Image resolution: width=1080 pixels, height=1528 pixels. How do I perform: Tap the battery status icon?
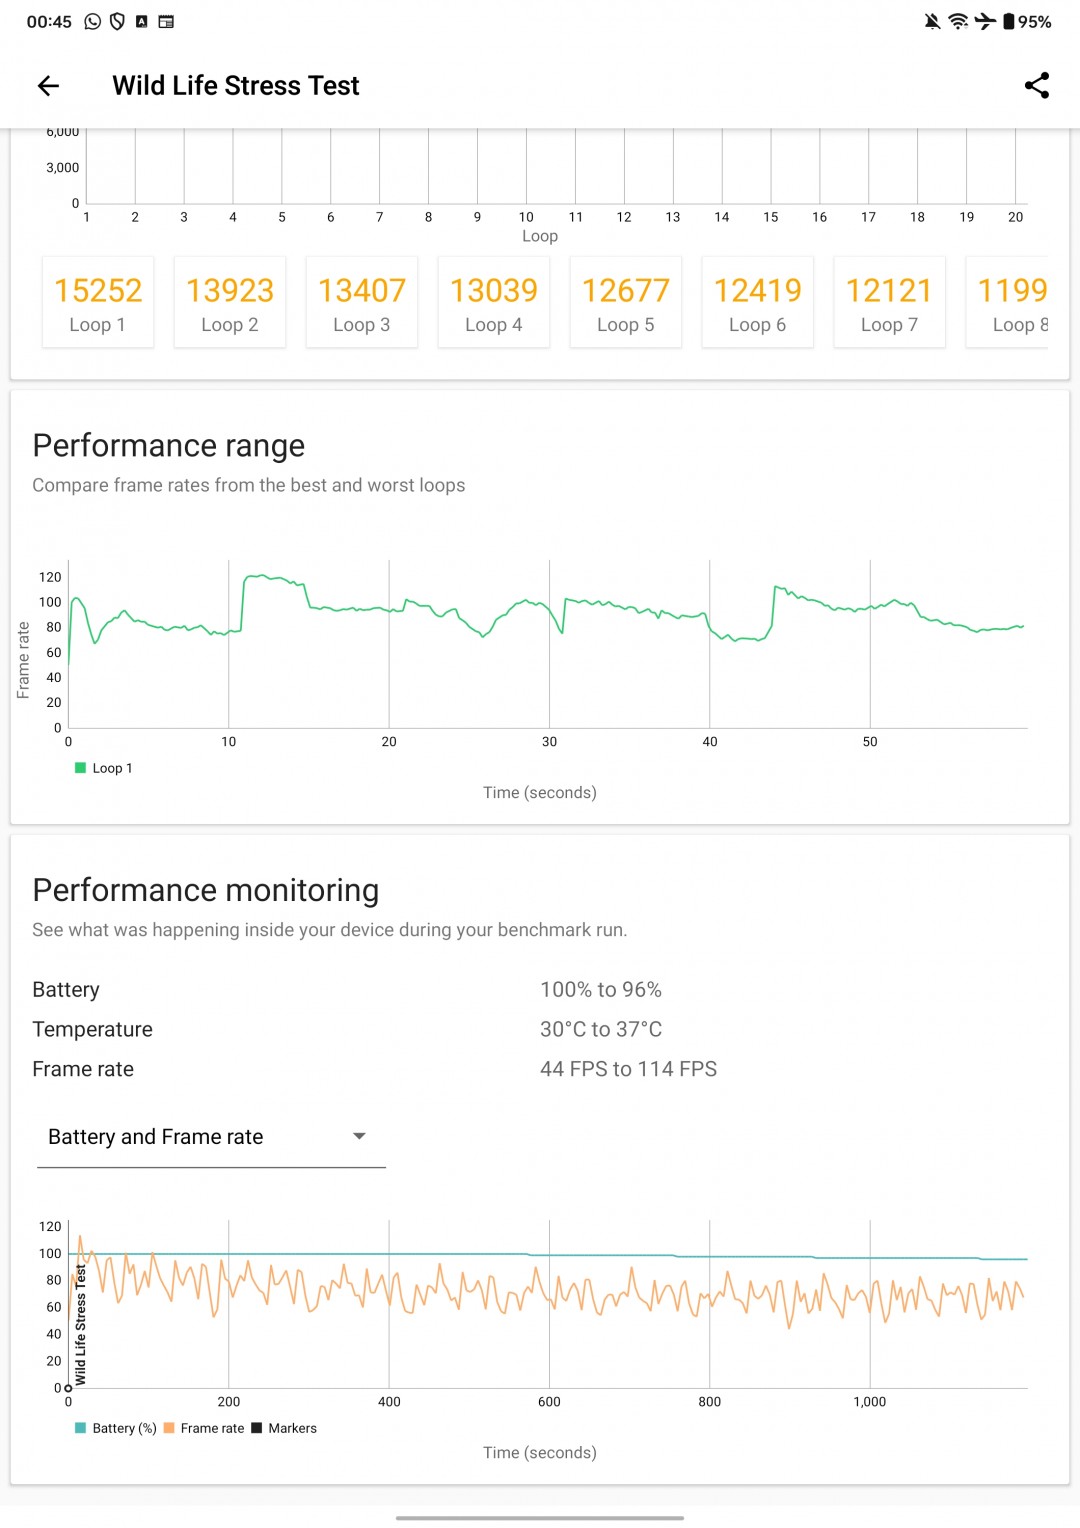(x=1009, y=21)
